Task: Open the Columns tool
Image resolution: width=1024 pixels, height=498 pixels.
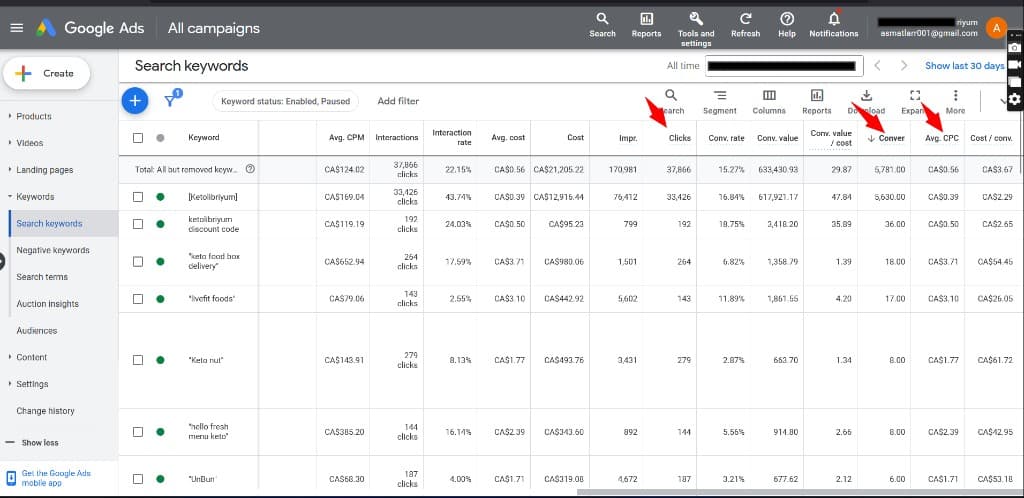Action: [769, 102]
